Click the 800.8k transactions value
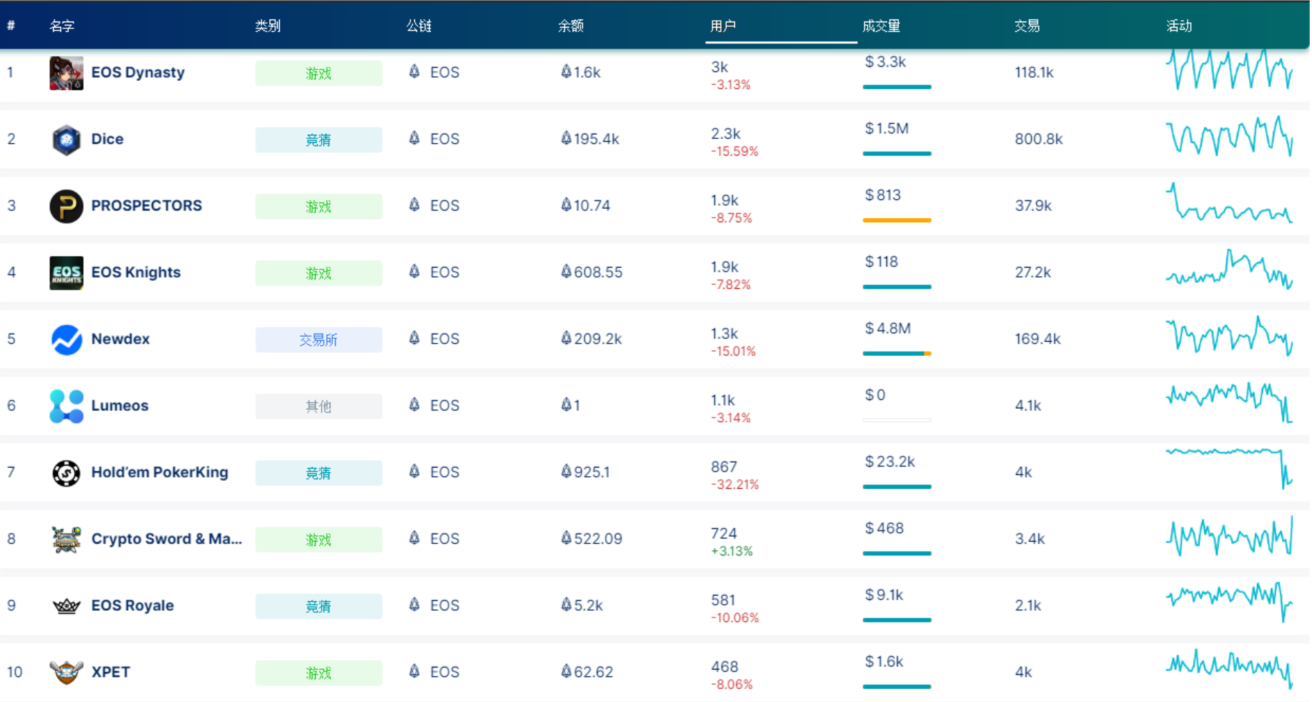The image size is (1312, 702). pos(1039,139)
